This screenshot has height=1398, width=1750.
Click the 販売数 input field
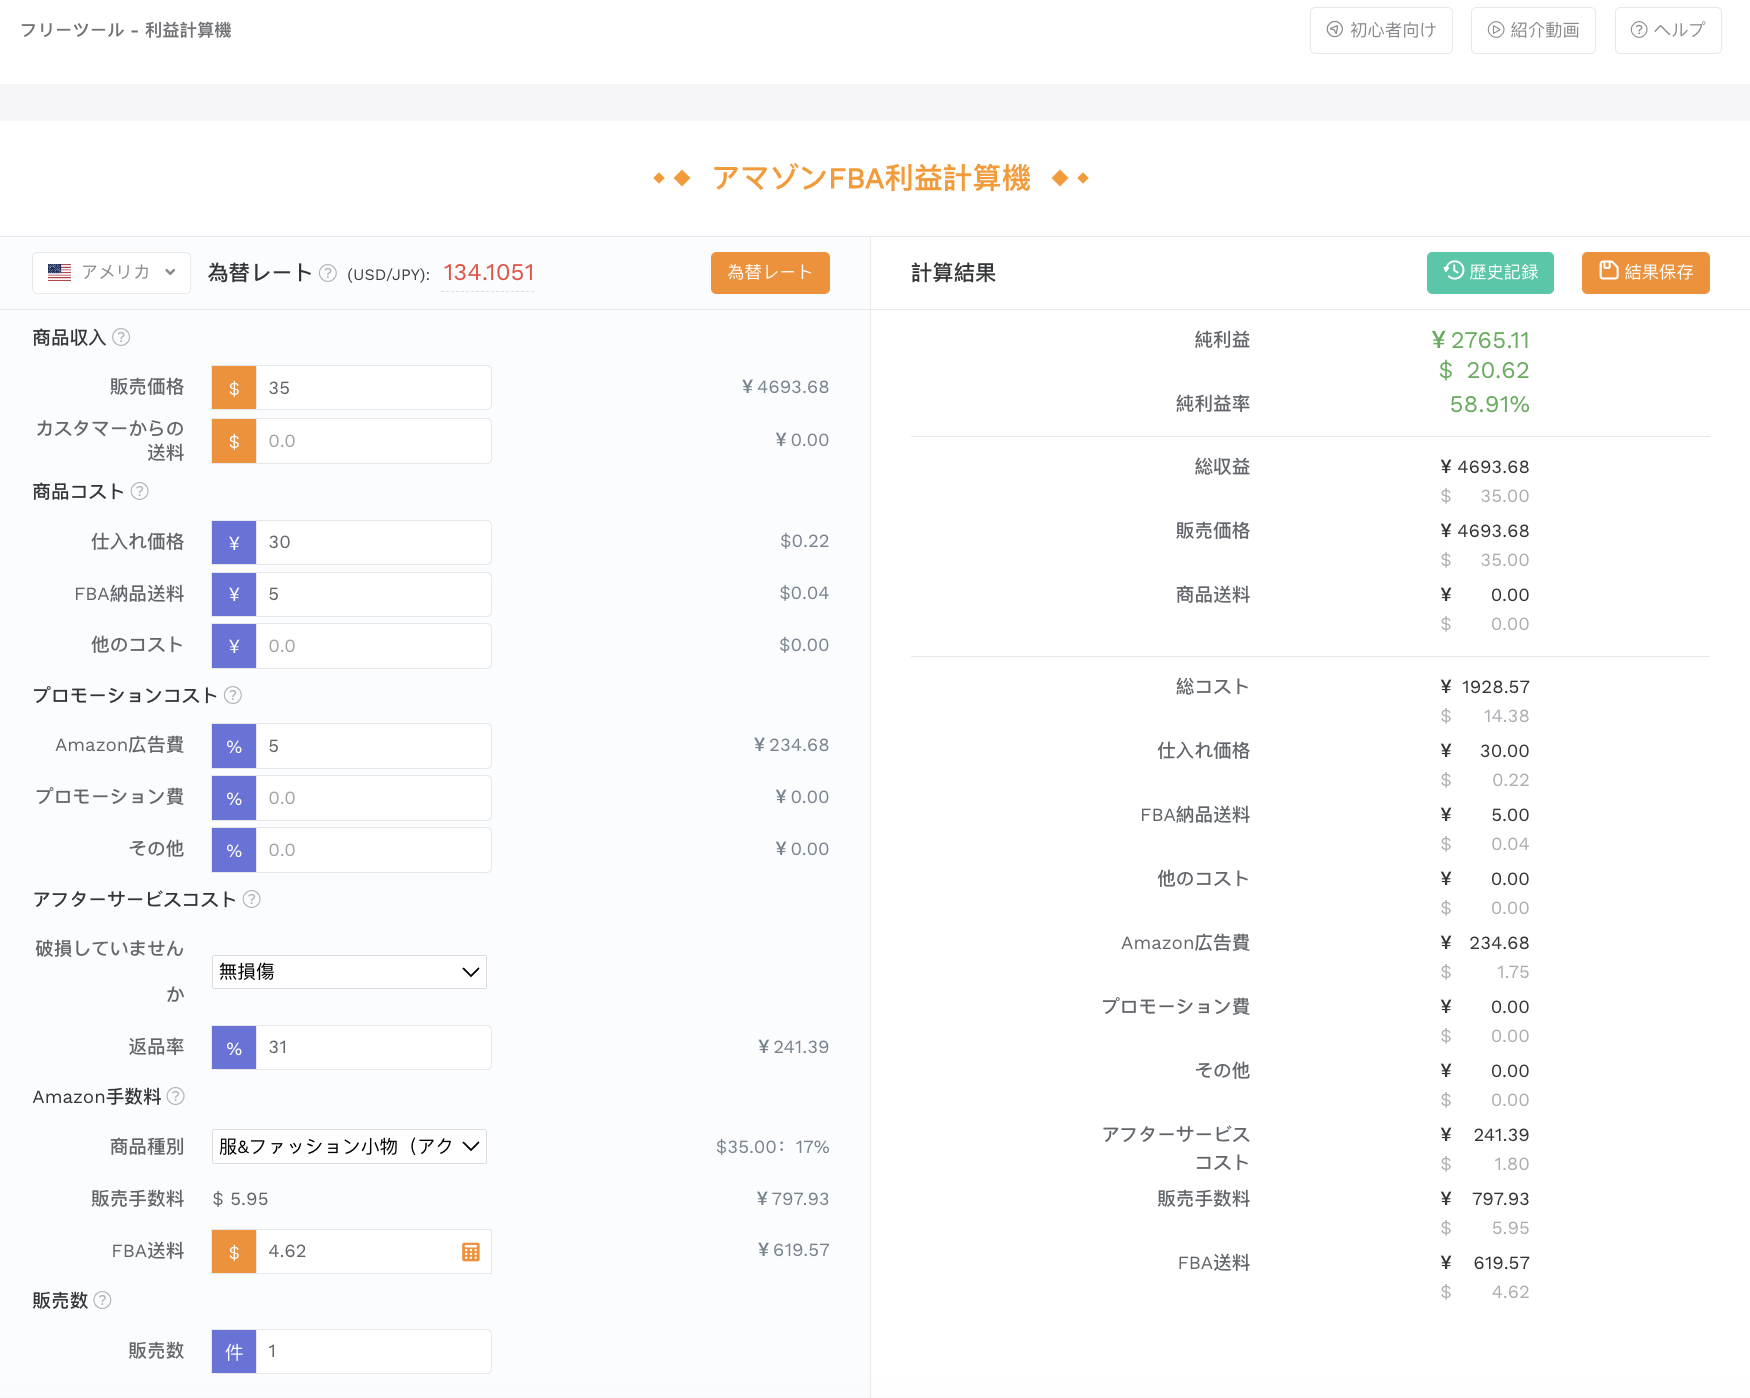pos(373,1351)
